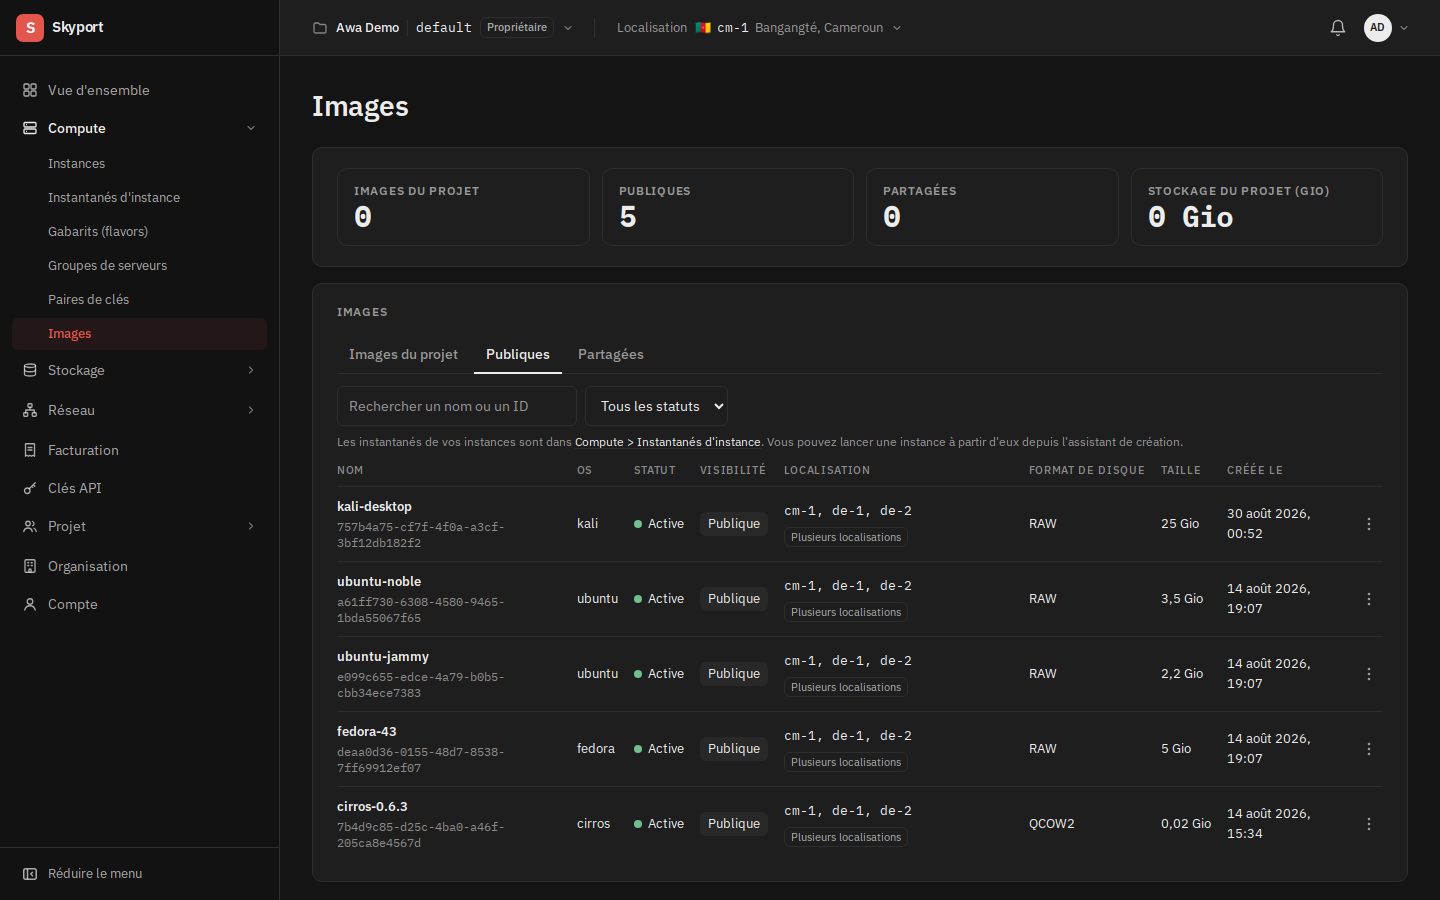
Task: Click the Compute server icon
Action: pos(30,128)
